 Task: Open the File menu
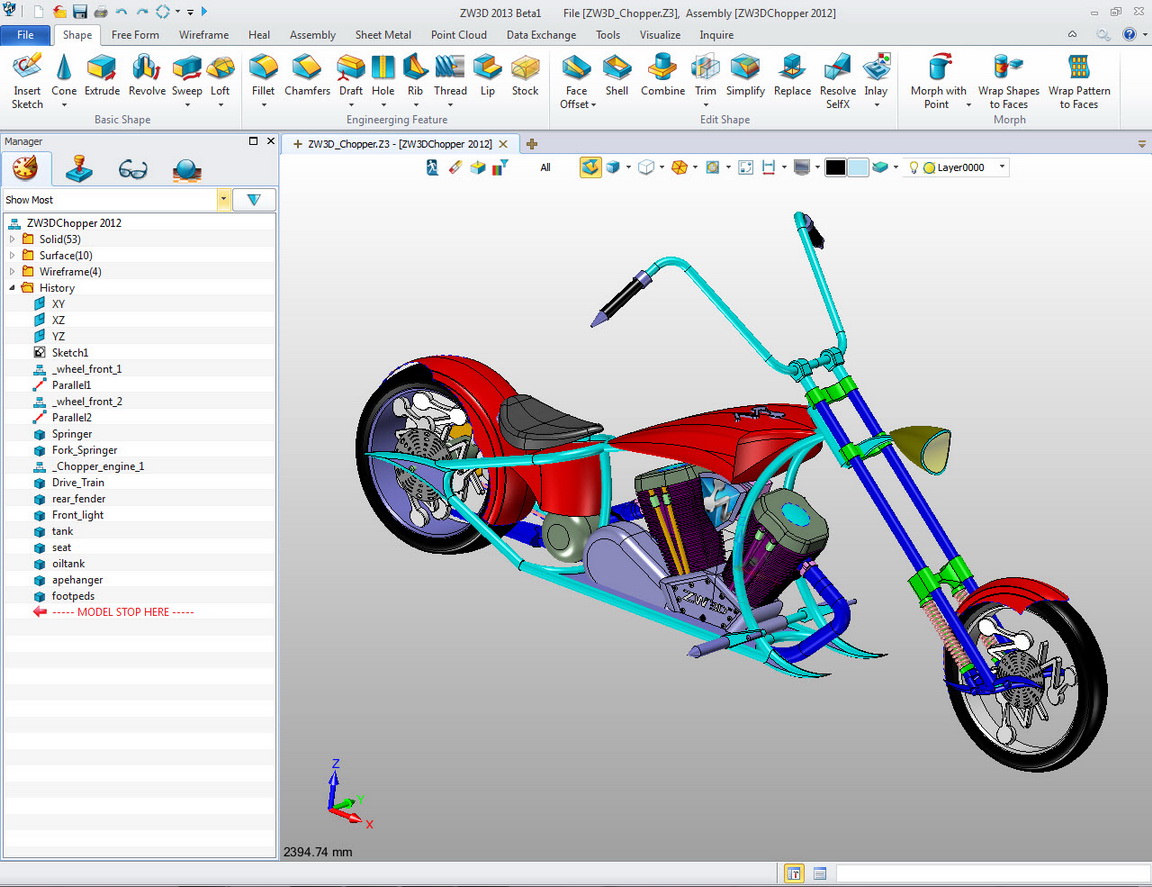25,35
